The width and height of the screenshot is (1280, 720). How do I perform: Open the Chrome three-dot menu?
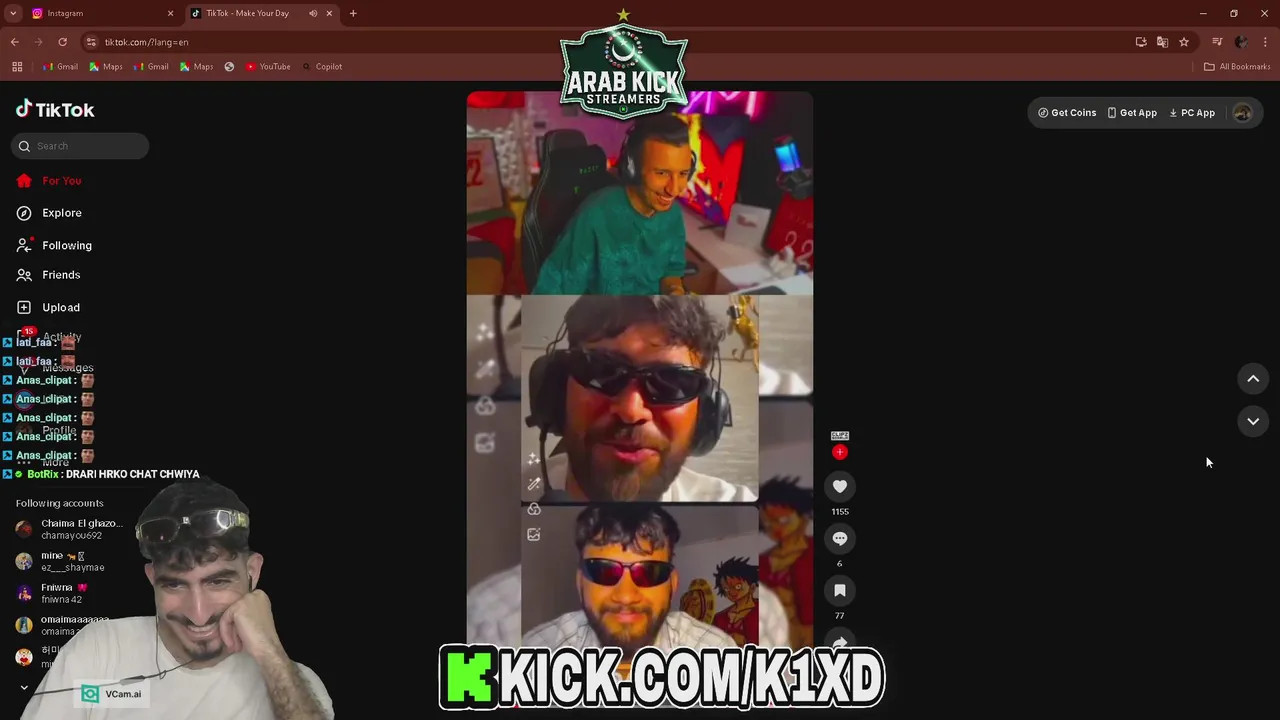1266,42
